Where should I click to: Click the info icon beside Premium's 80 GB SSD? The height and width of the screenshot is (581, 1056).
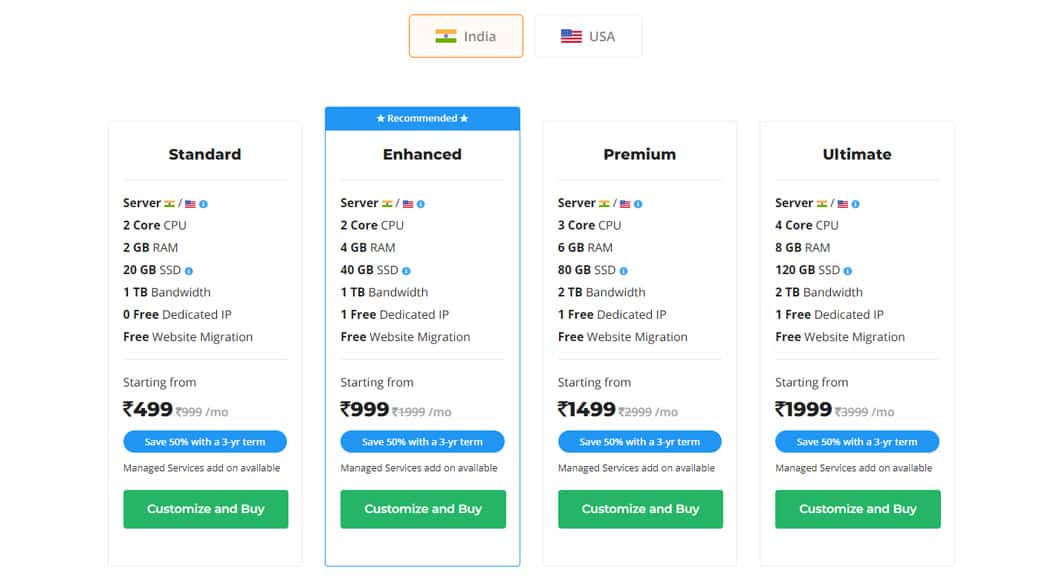click(624, 270)
